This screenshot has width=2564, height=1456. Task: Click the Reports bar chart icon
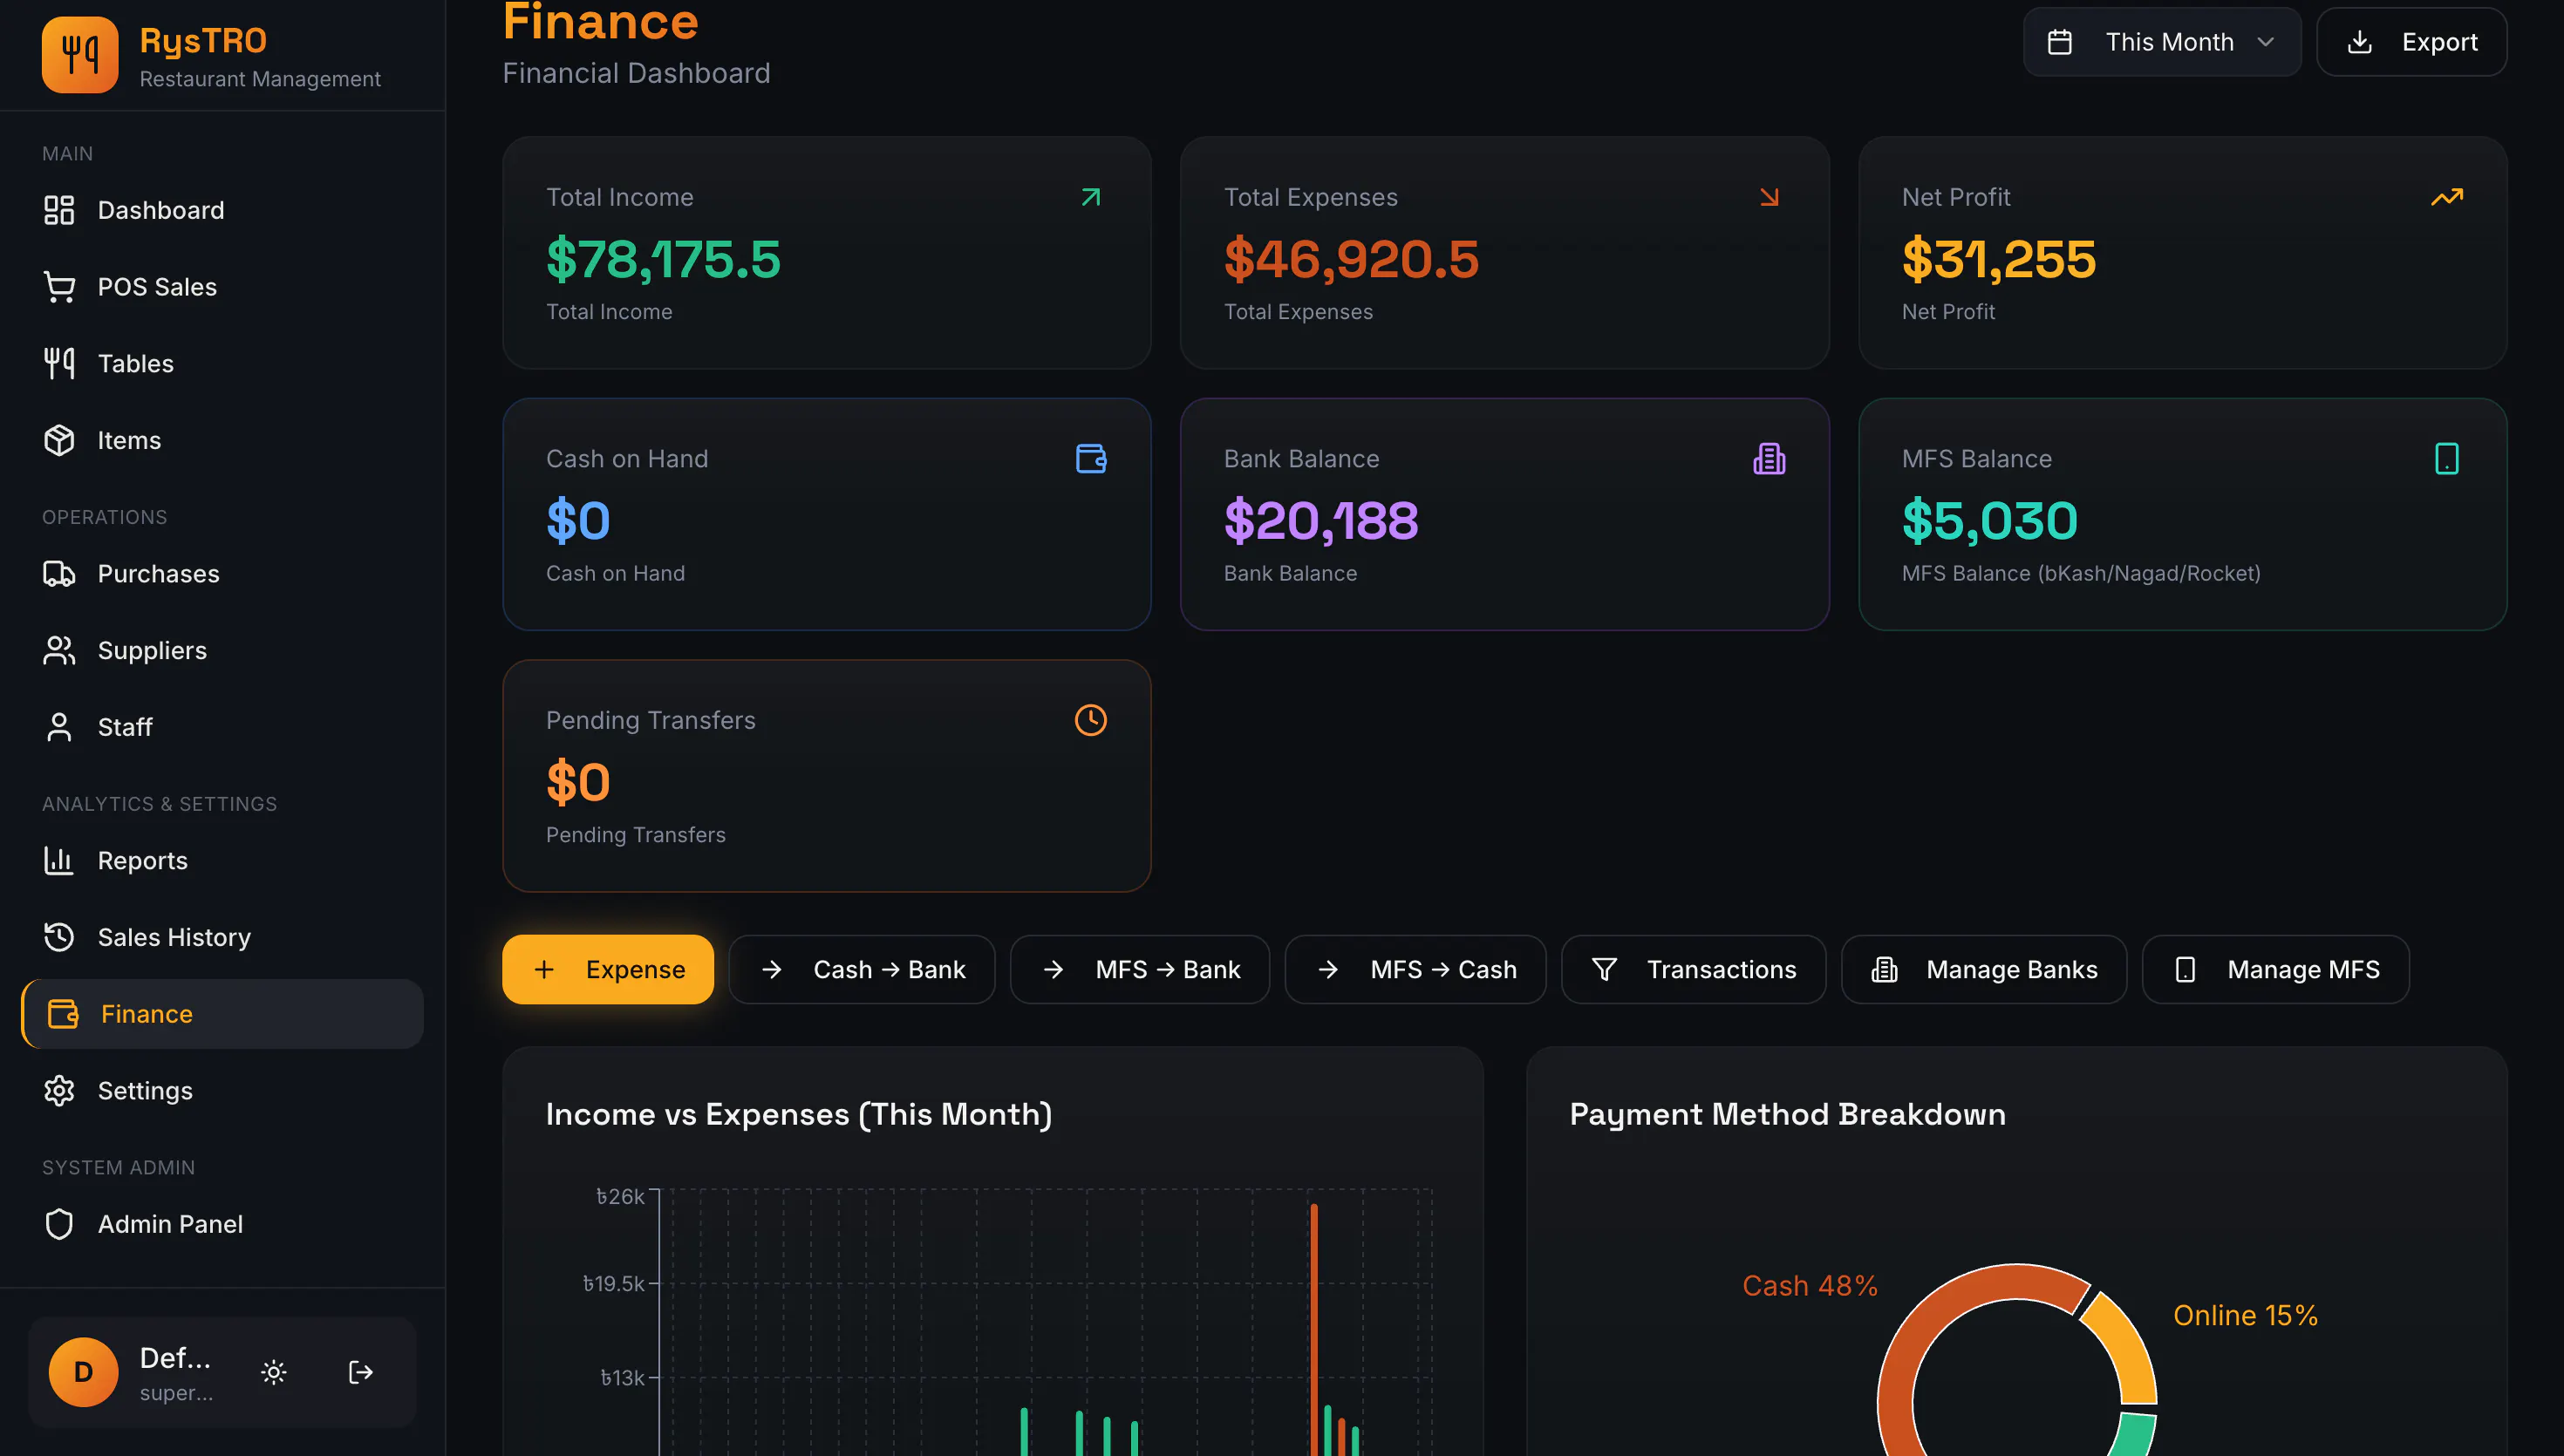click(59, 860)
